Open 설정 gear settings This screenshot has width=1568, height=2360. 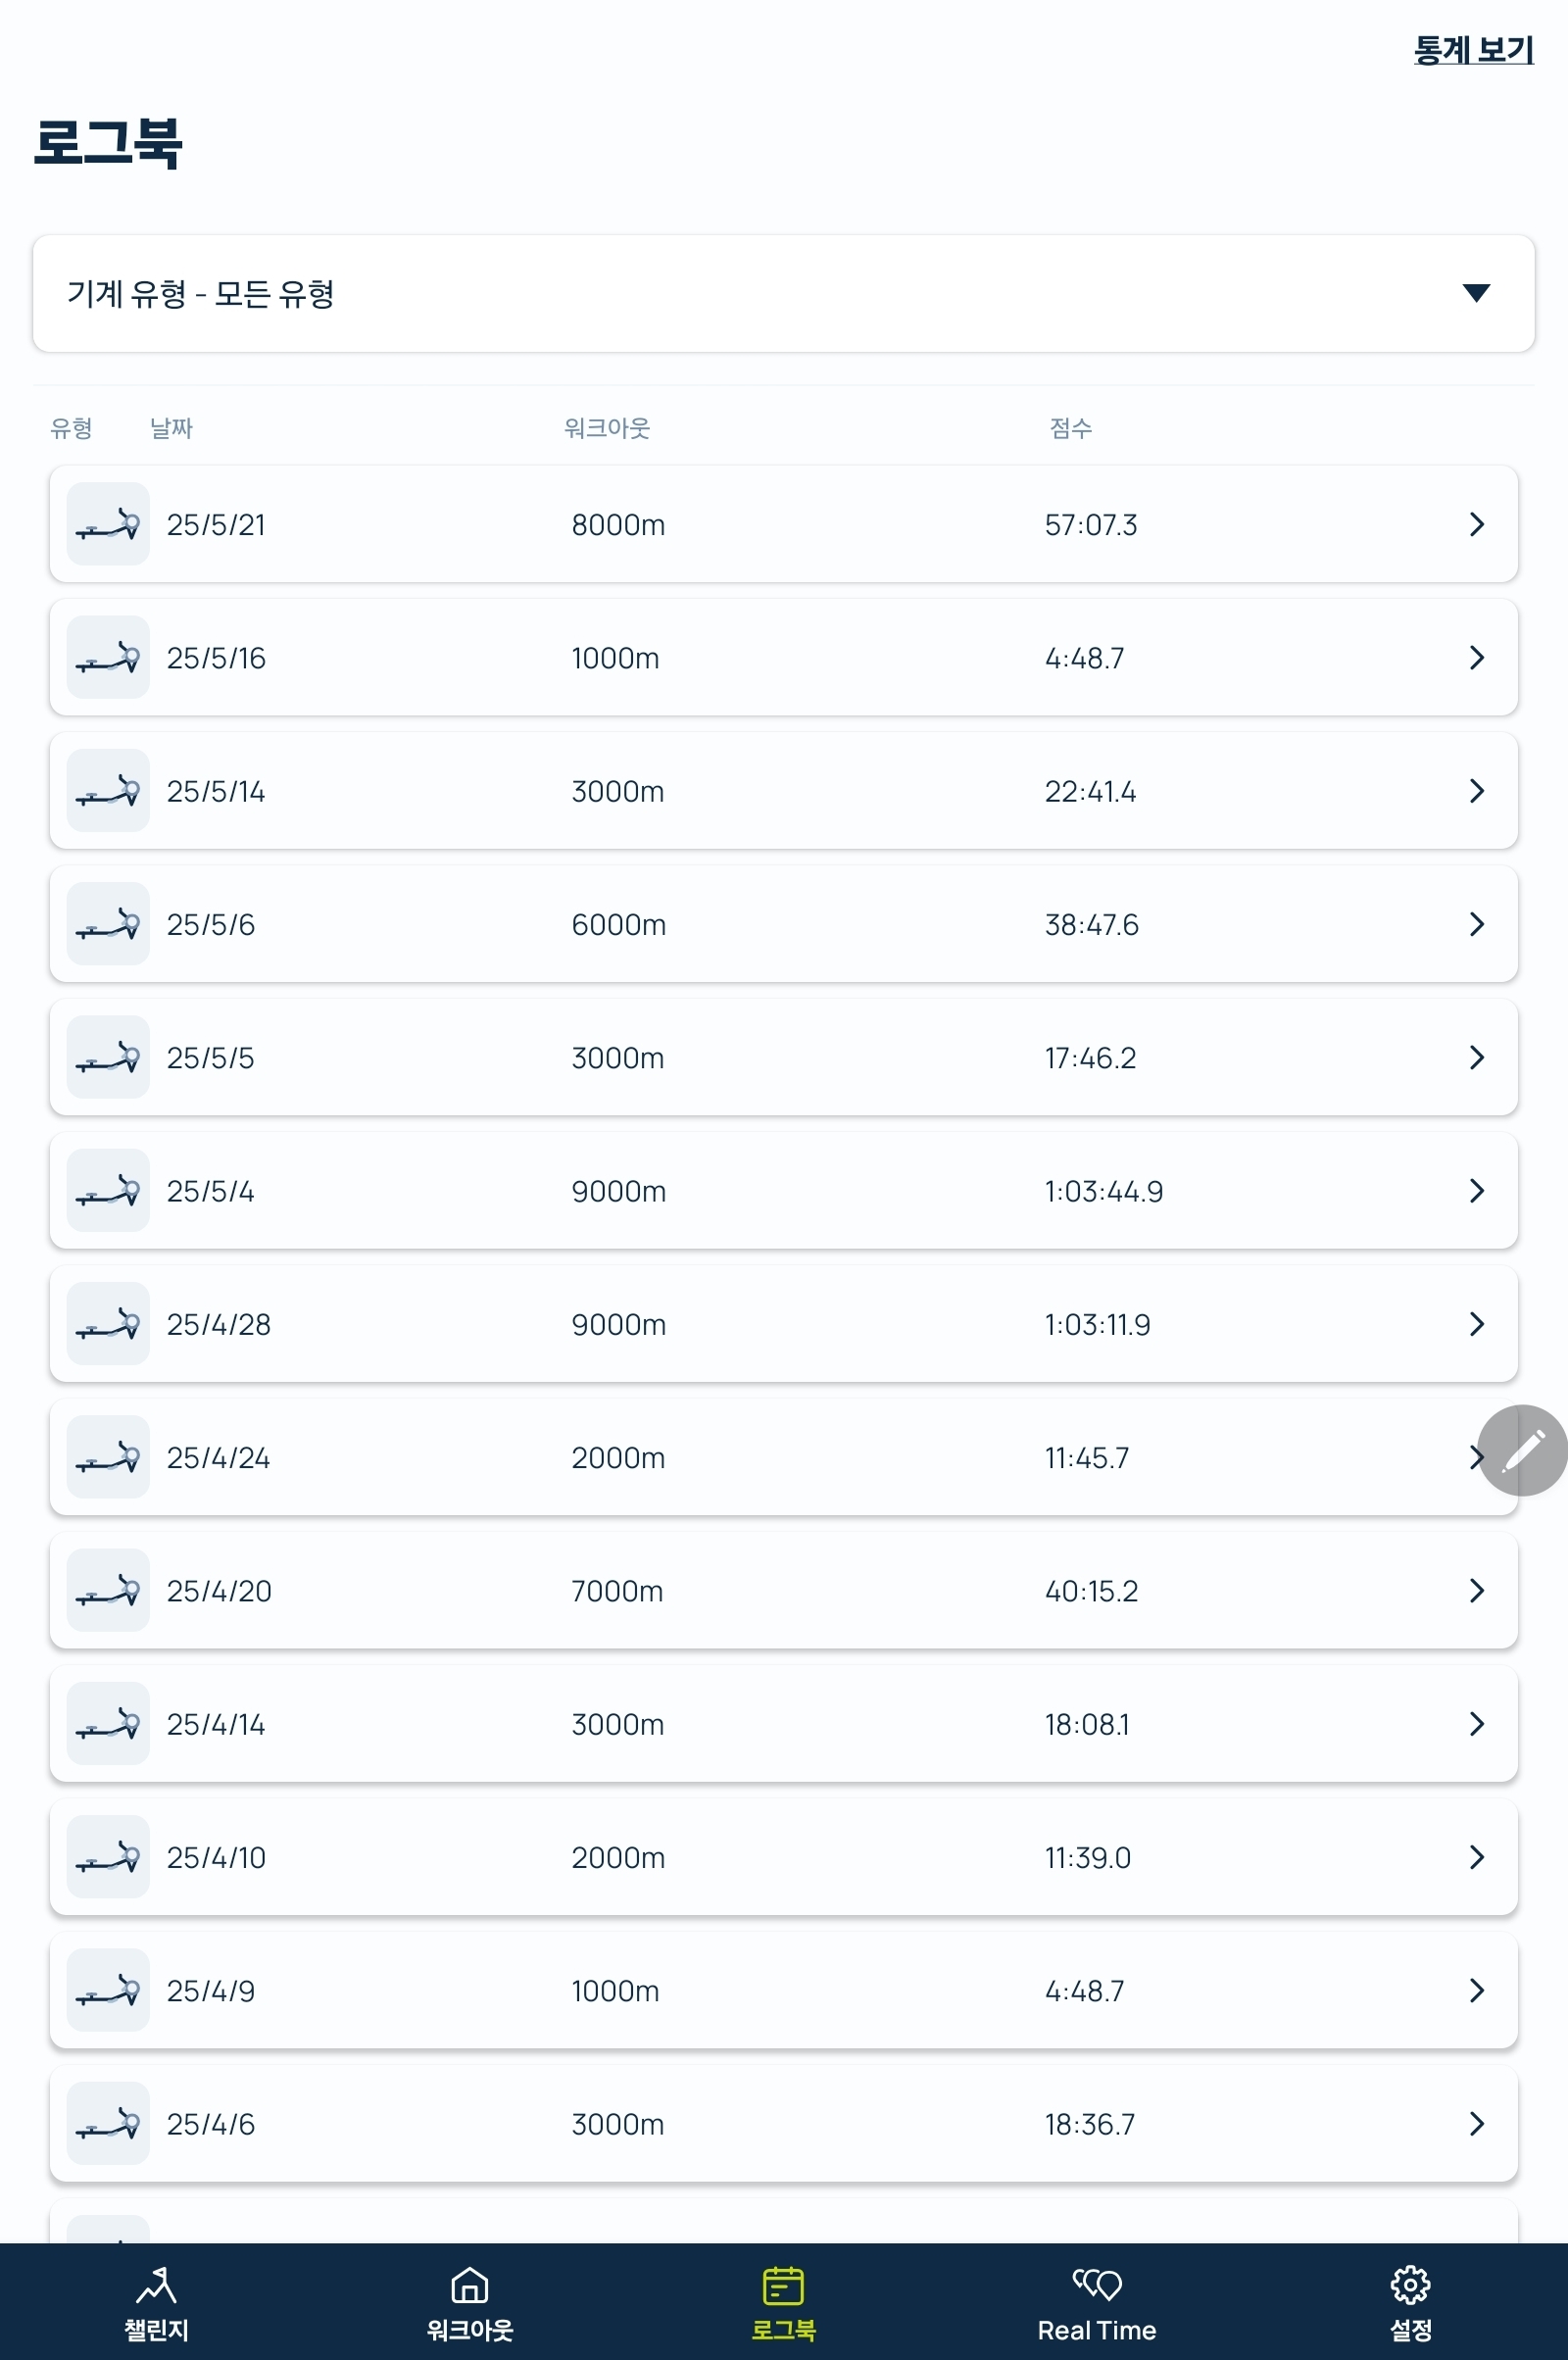click(1410, 2284)
